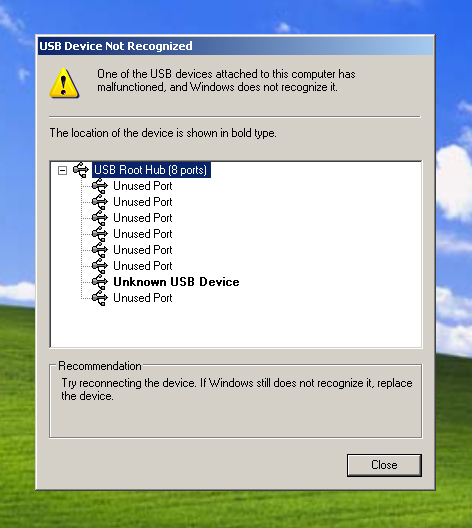Select the first Unused Port label
This screenshot has height=528, width=472.
click(143, 186)
